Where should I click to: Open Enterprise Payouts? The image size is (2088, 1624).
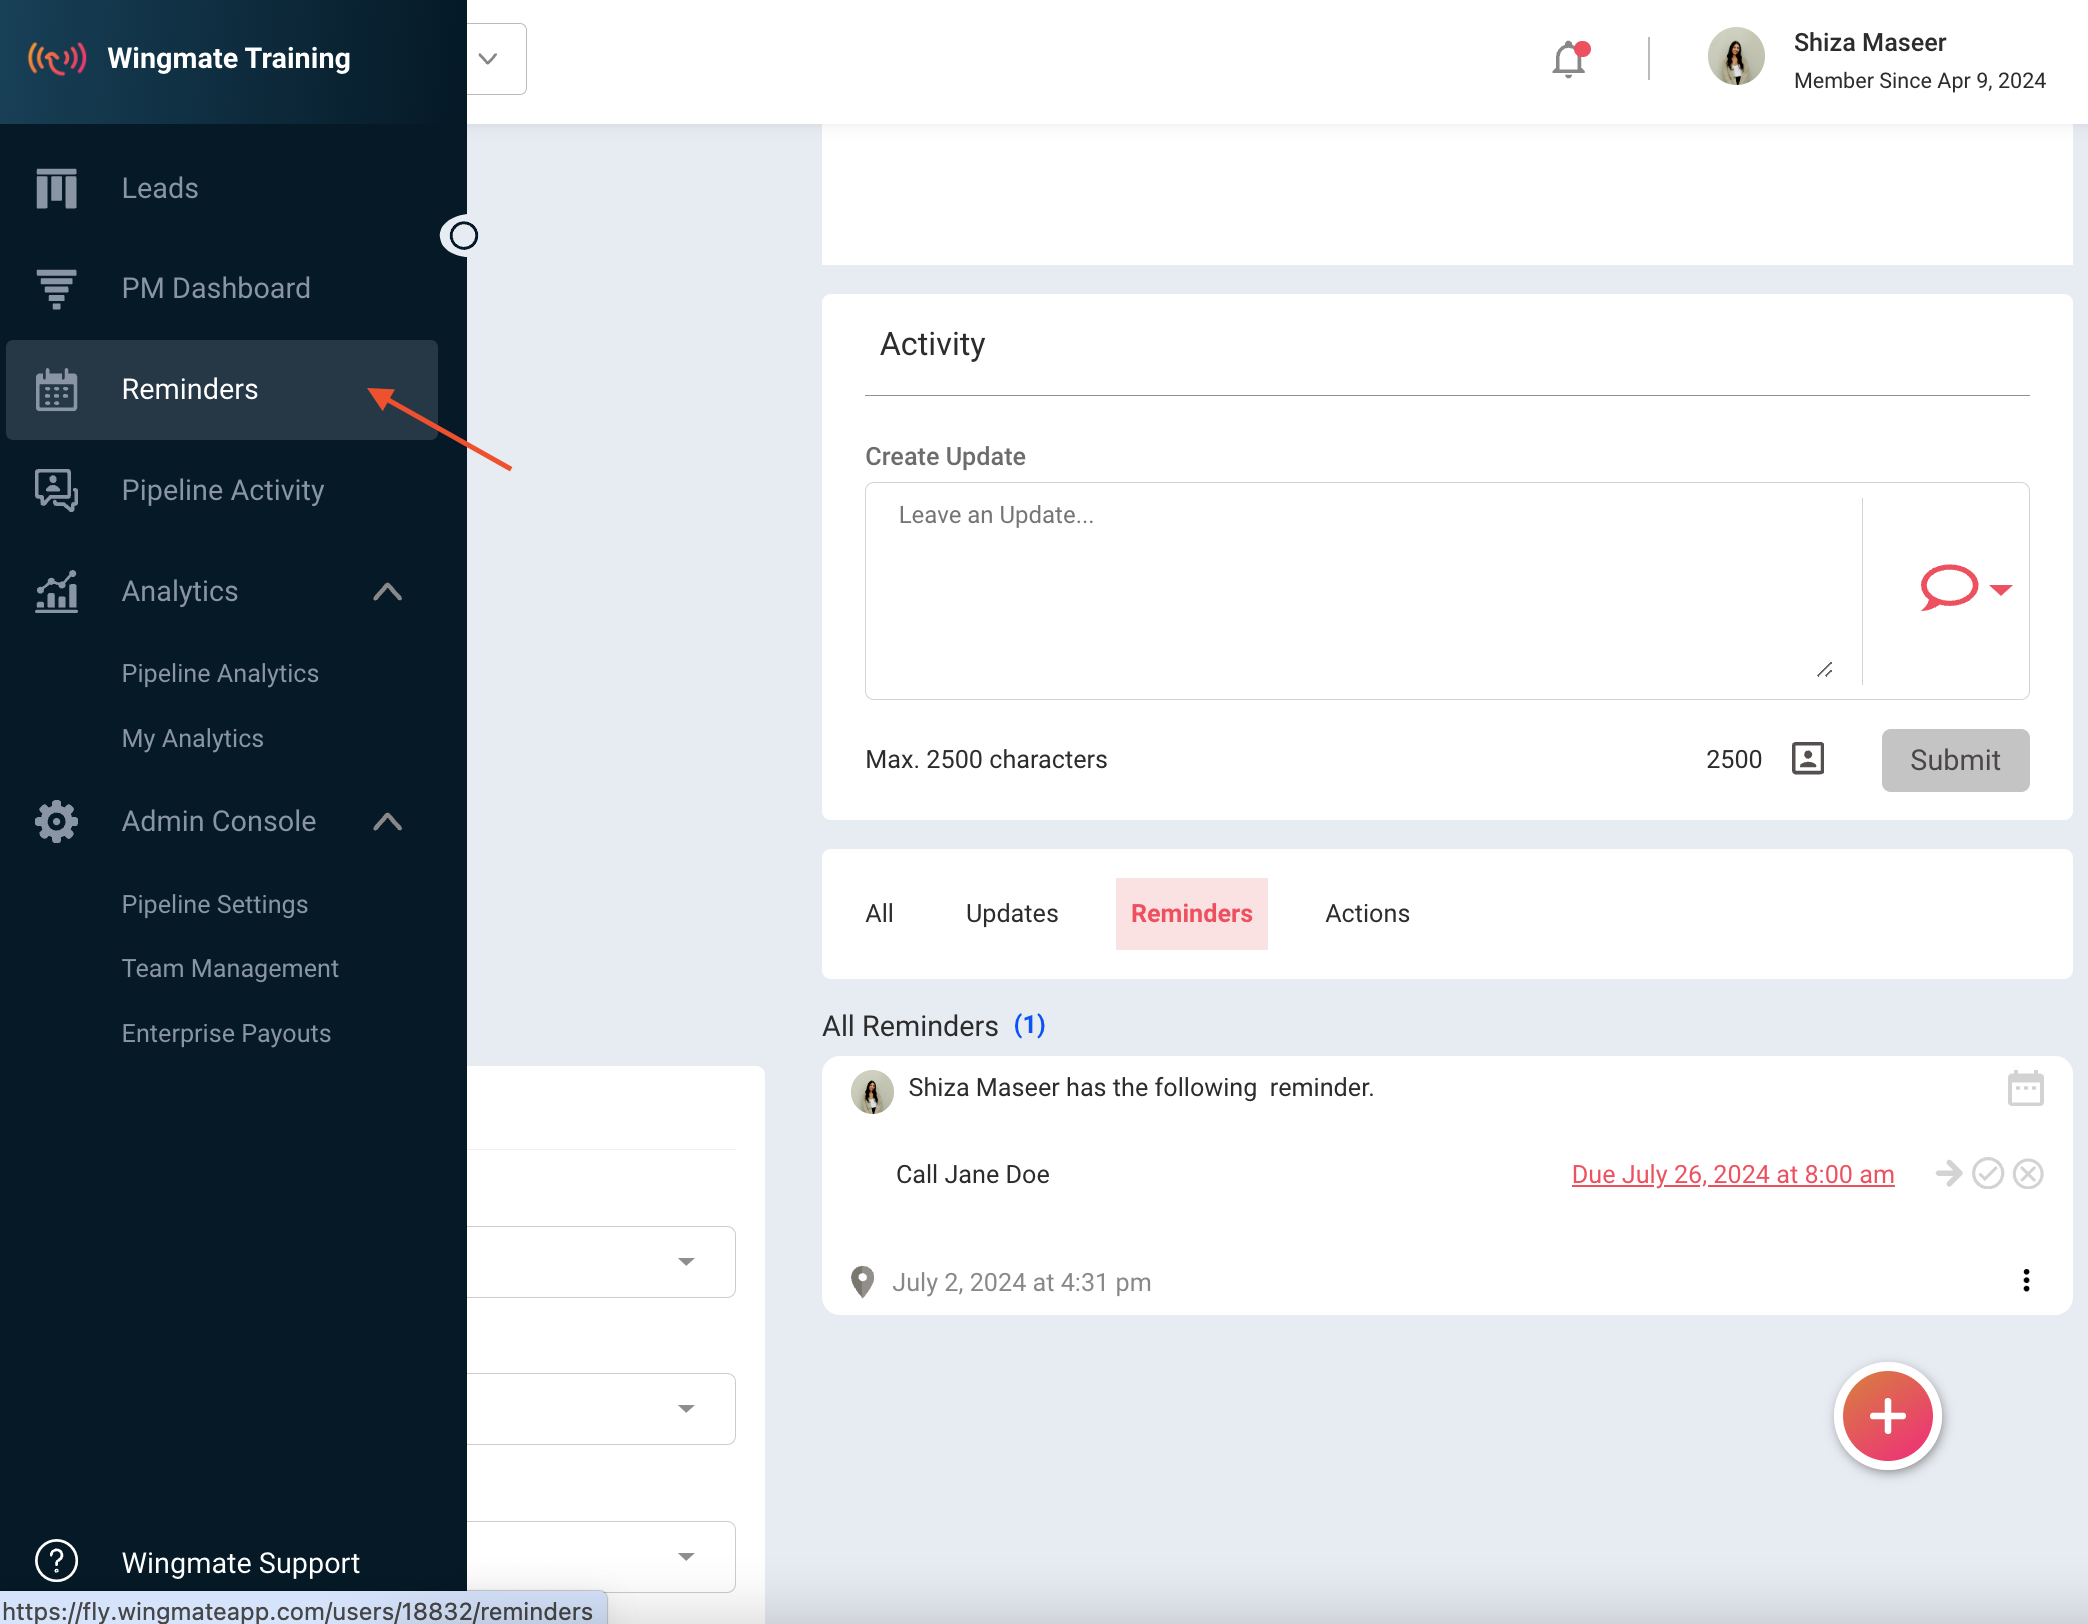(226, 1033)
